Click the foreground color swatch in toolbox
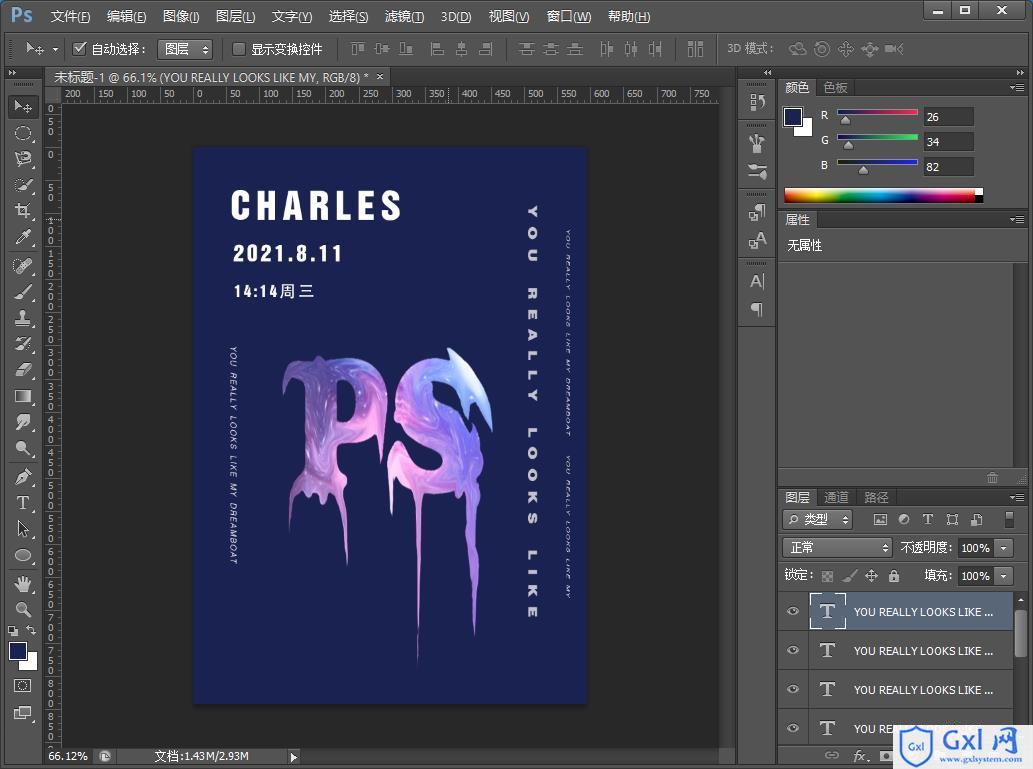The image size is (1033, 769). (x=18, y=650)
